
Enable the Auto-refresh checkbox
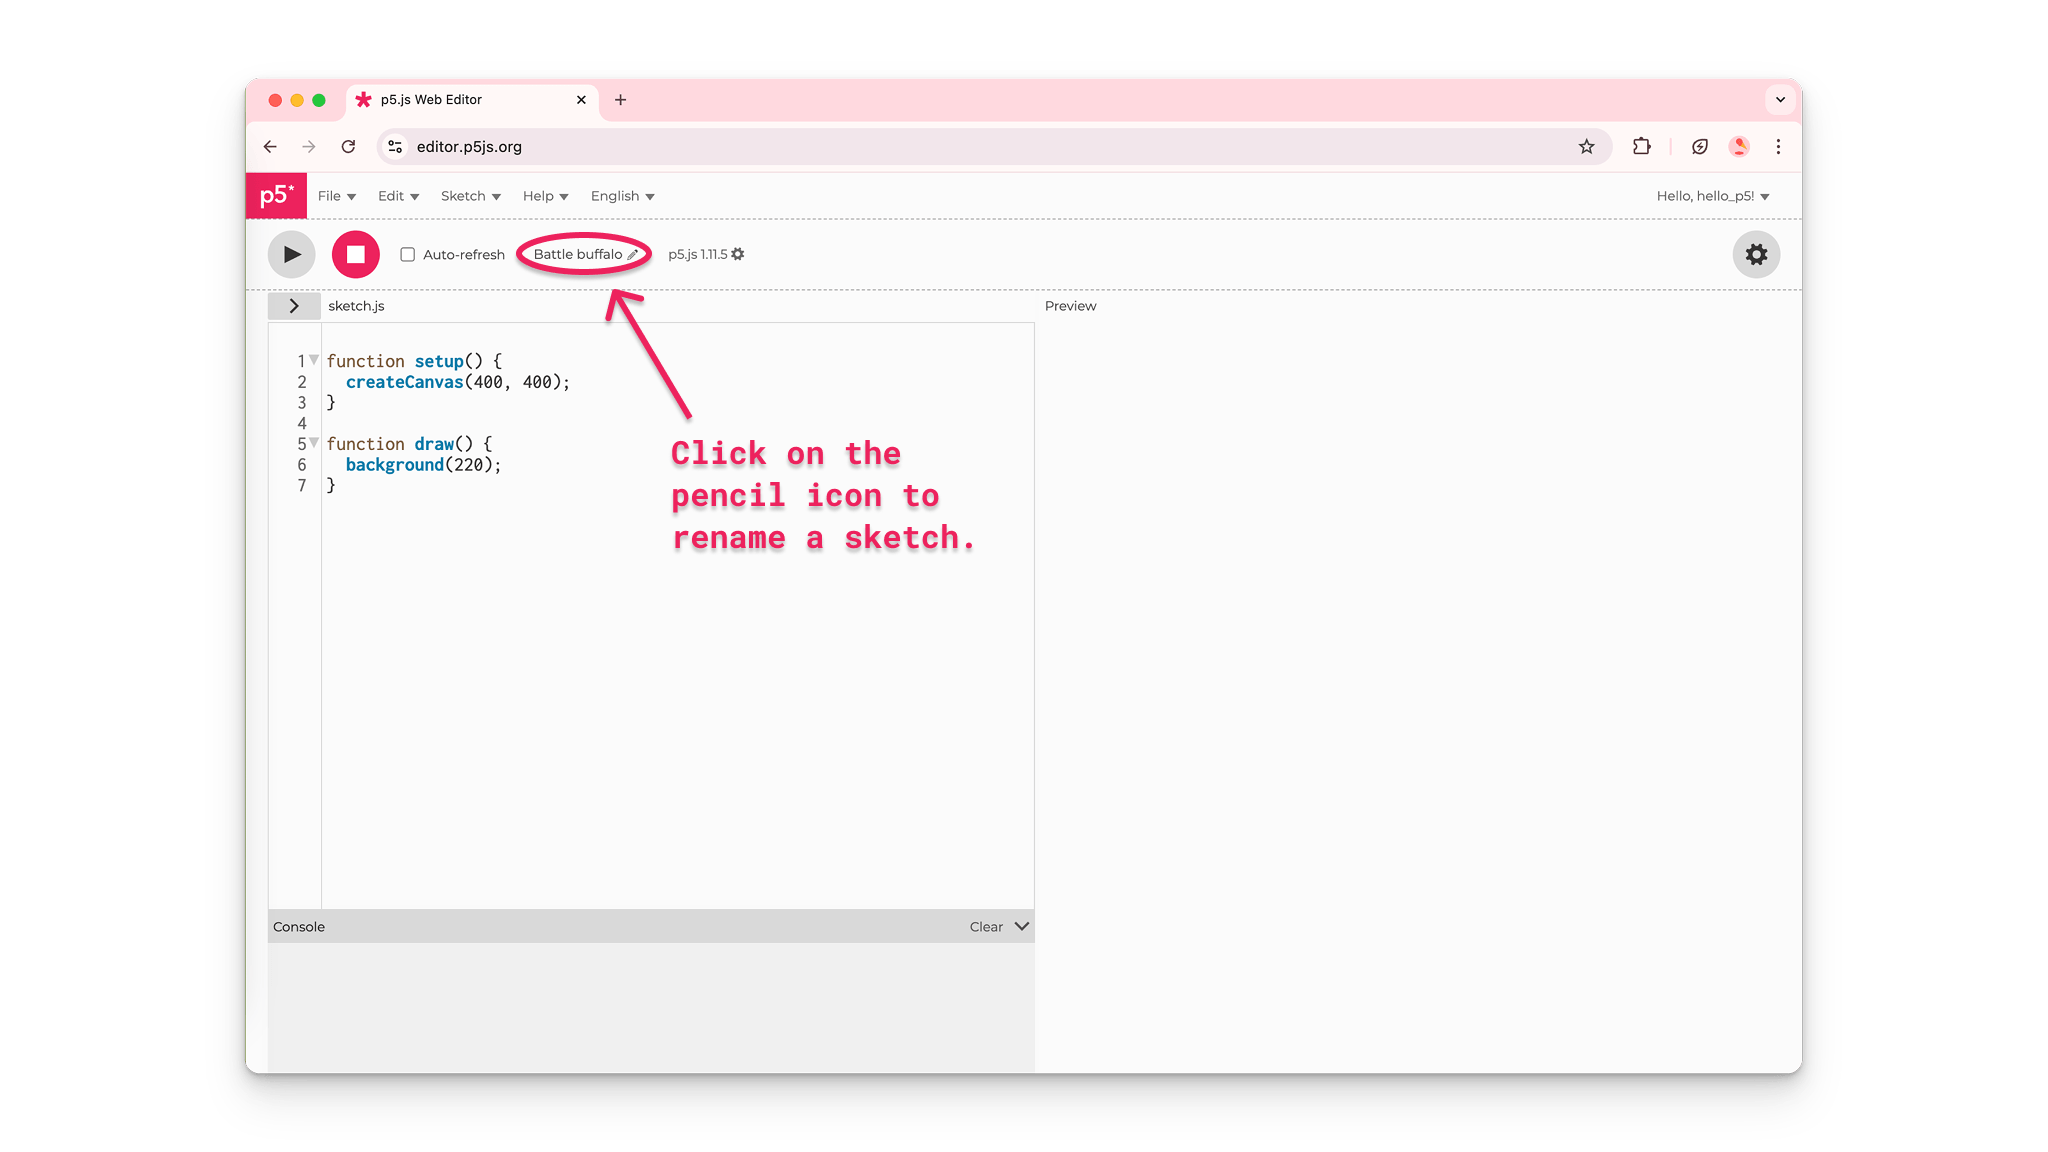point(407,254)
